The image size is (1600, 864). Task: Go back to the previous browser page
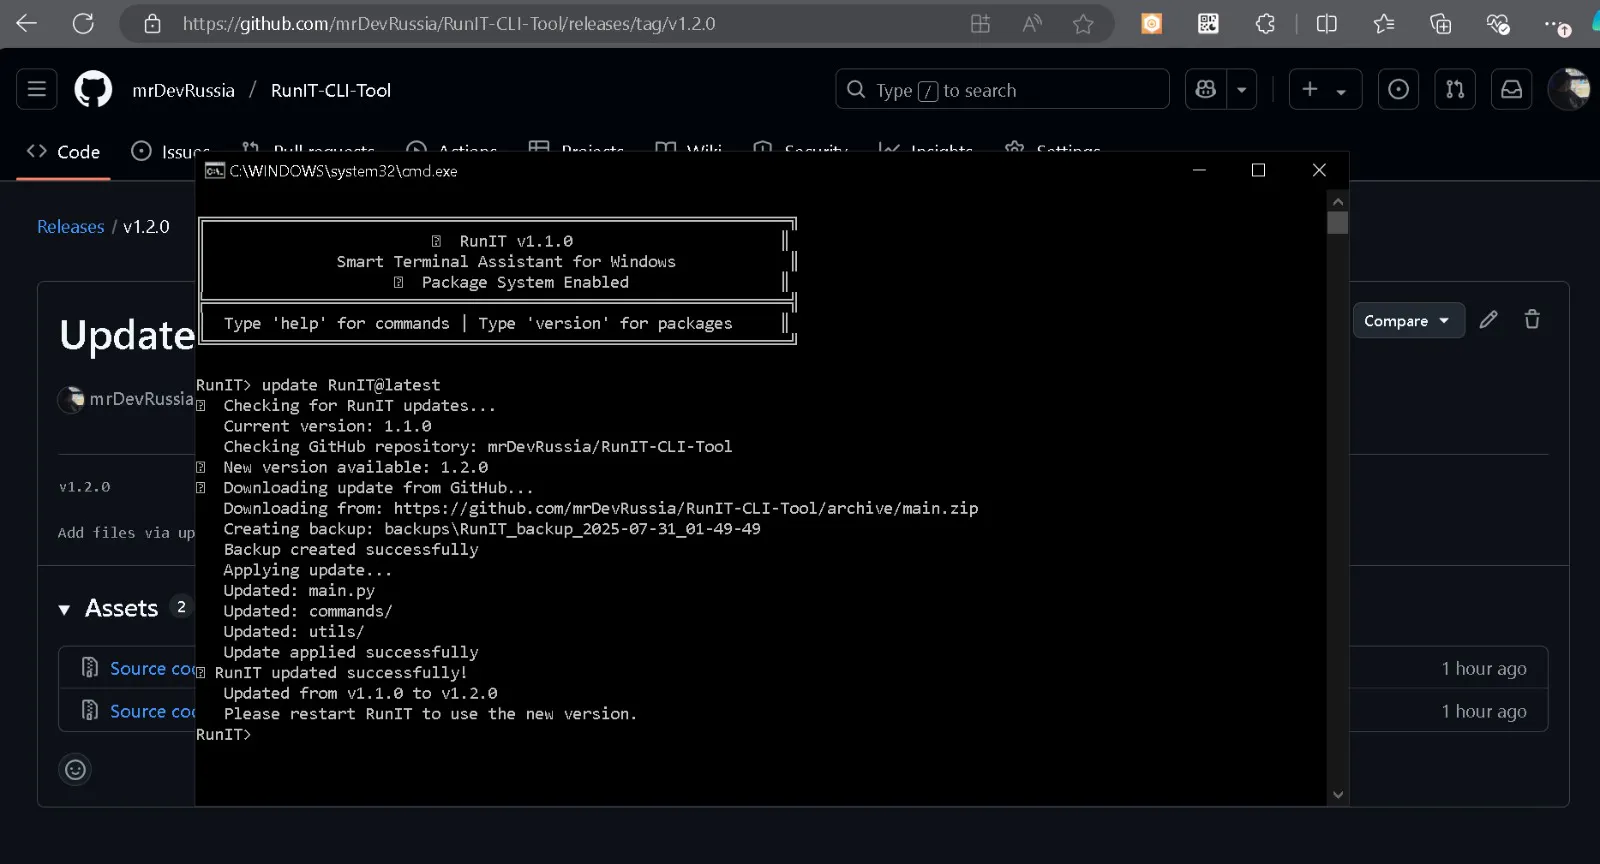pos(27,23)
